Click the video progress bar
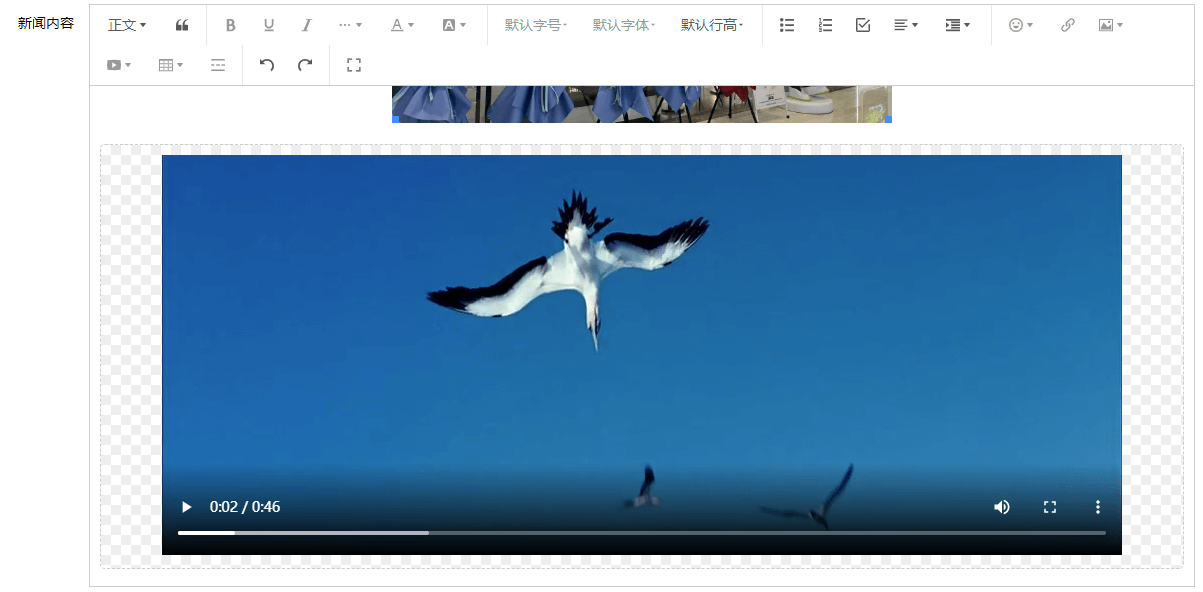The image size is (1203, 592). 640,533
